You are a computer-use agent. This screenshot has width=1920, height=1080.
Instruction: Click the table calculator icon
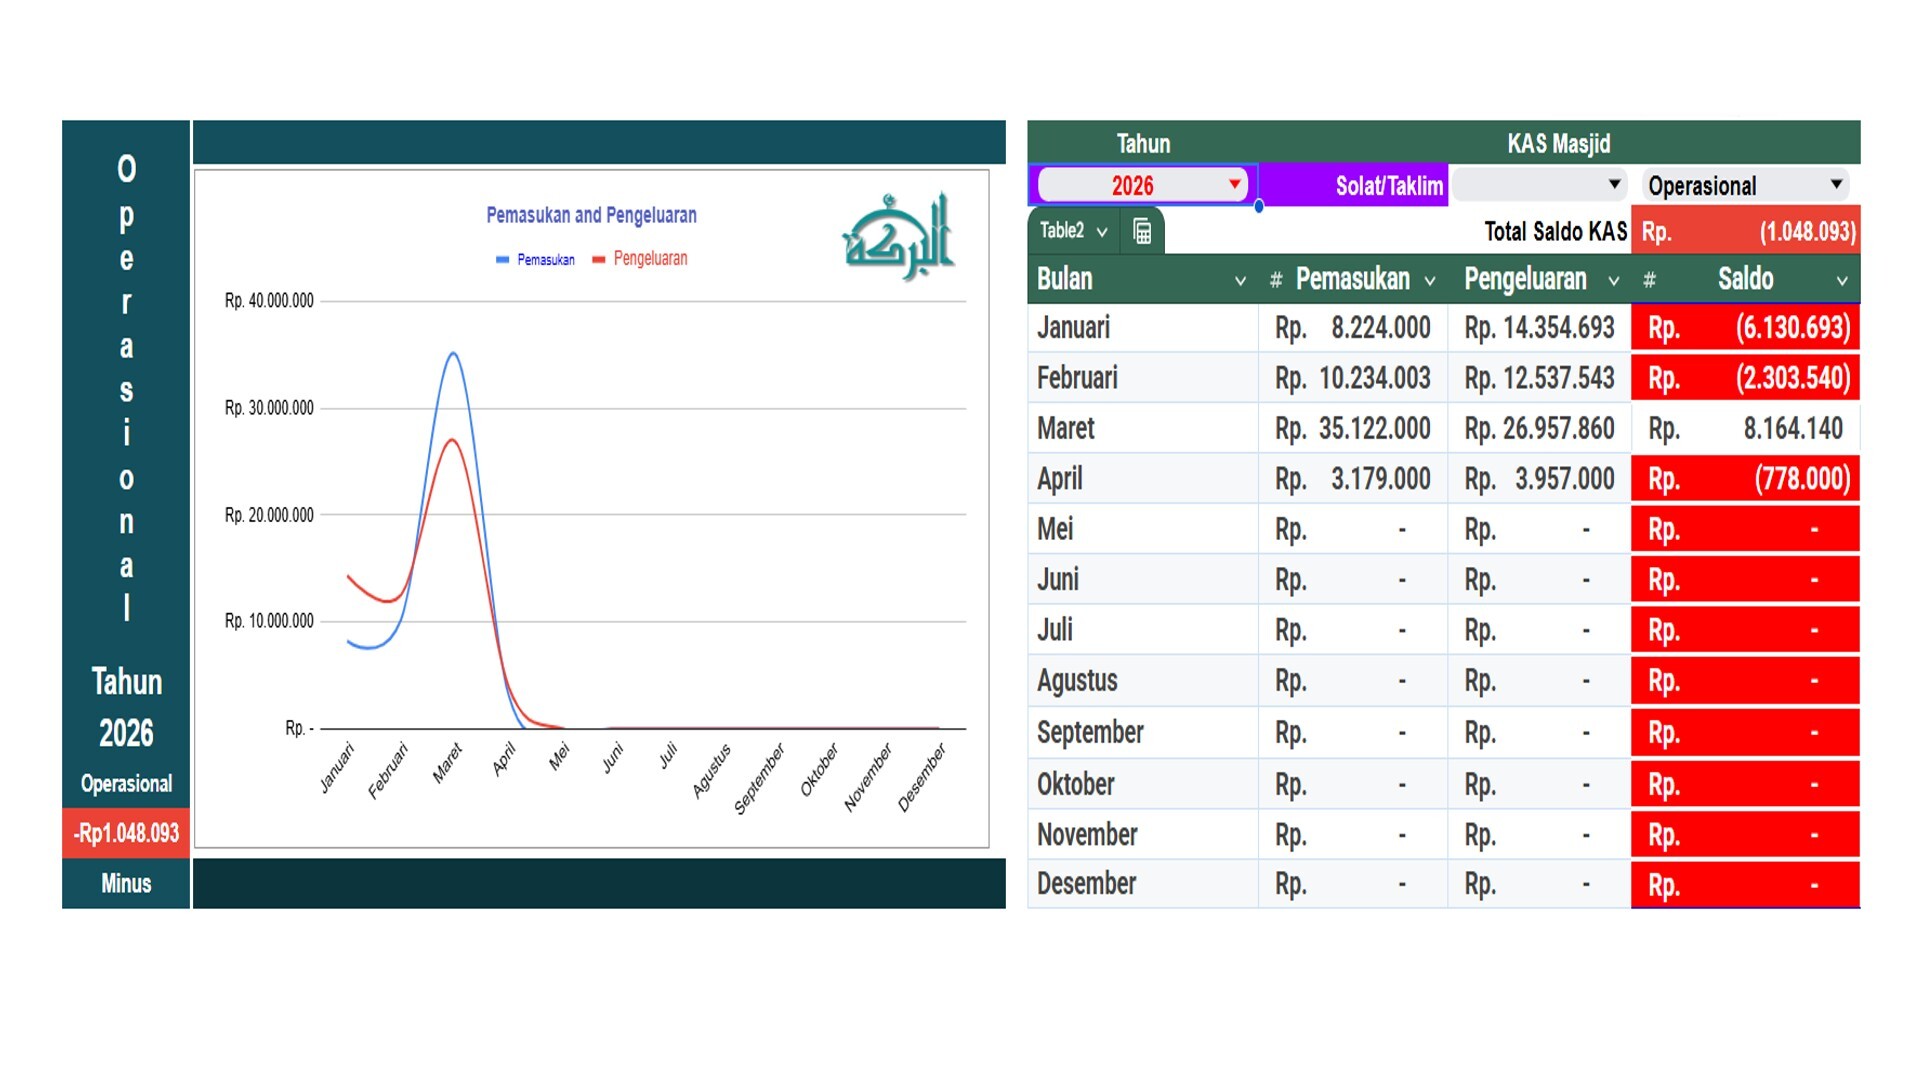[x=1142, y=232]
